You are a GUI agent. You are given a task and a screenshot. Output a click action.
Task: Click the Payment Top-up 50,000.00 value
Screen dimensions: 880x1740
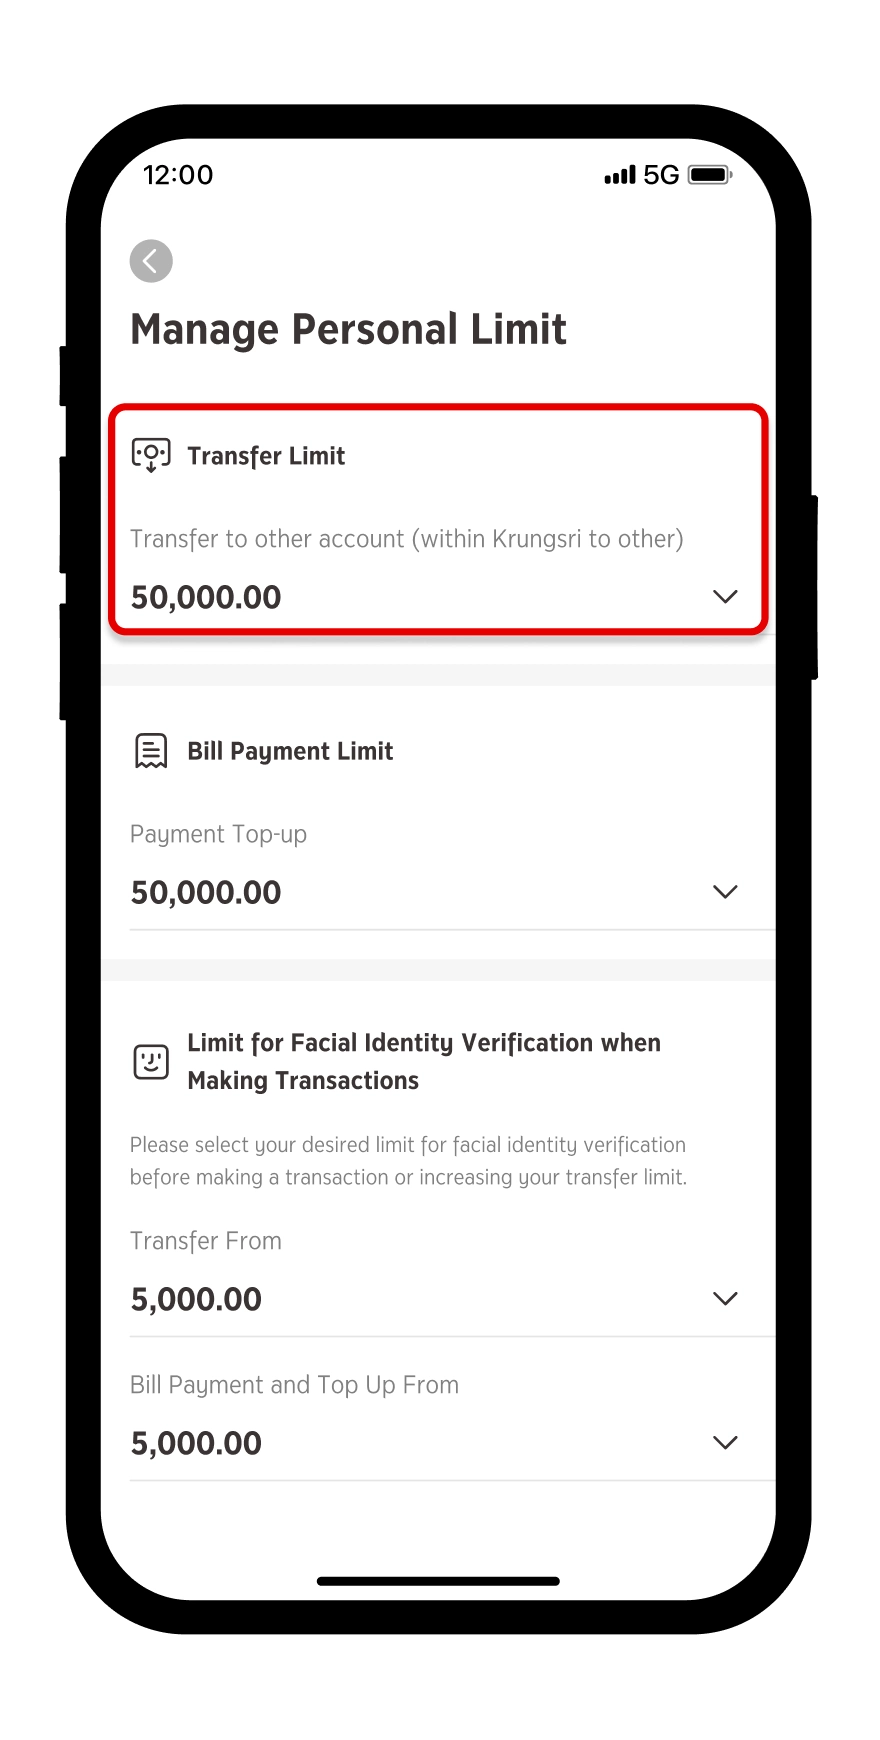pyautogui.click(x=206, y=892)
